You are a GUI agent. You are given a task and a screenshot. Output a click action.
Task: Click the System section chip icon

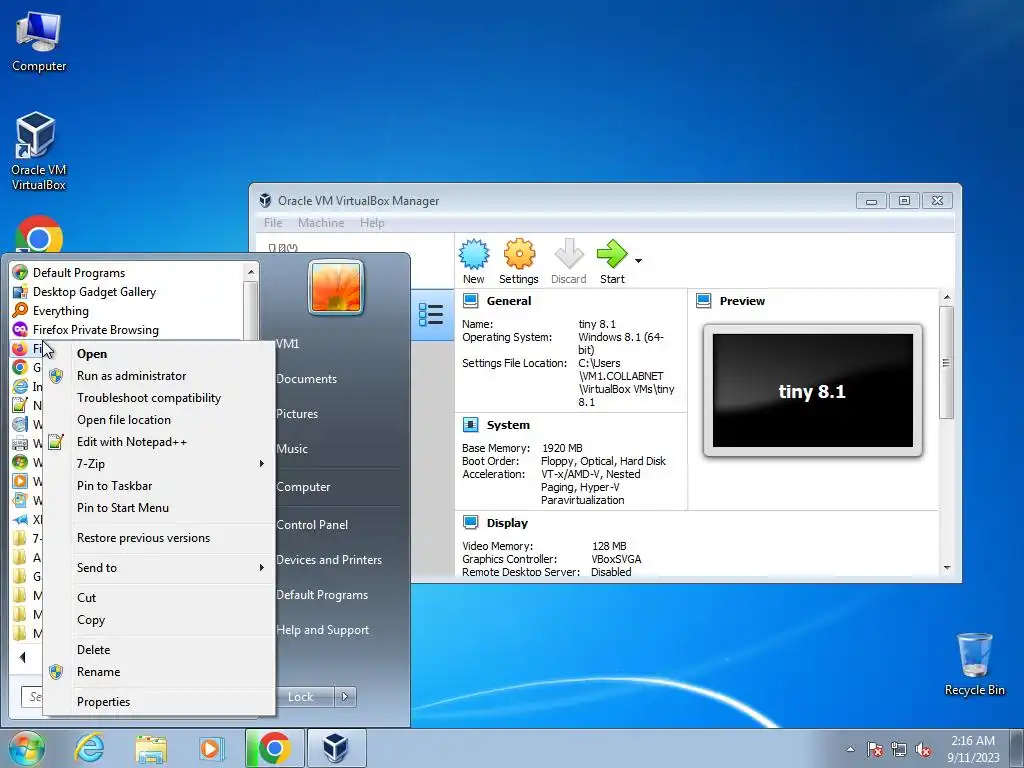[470, 425]
